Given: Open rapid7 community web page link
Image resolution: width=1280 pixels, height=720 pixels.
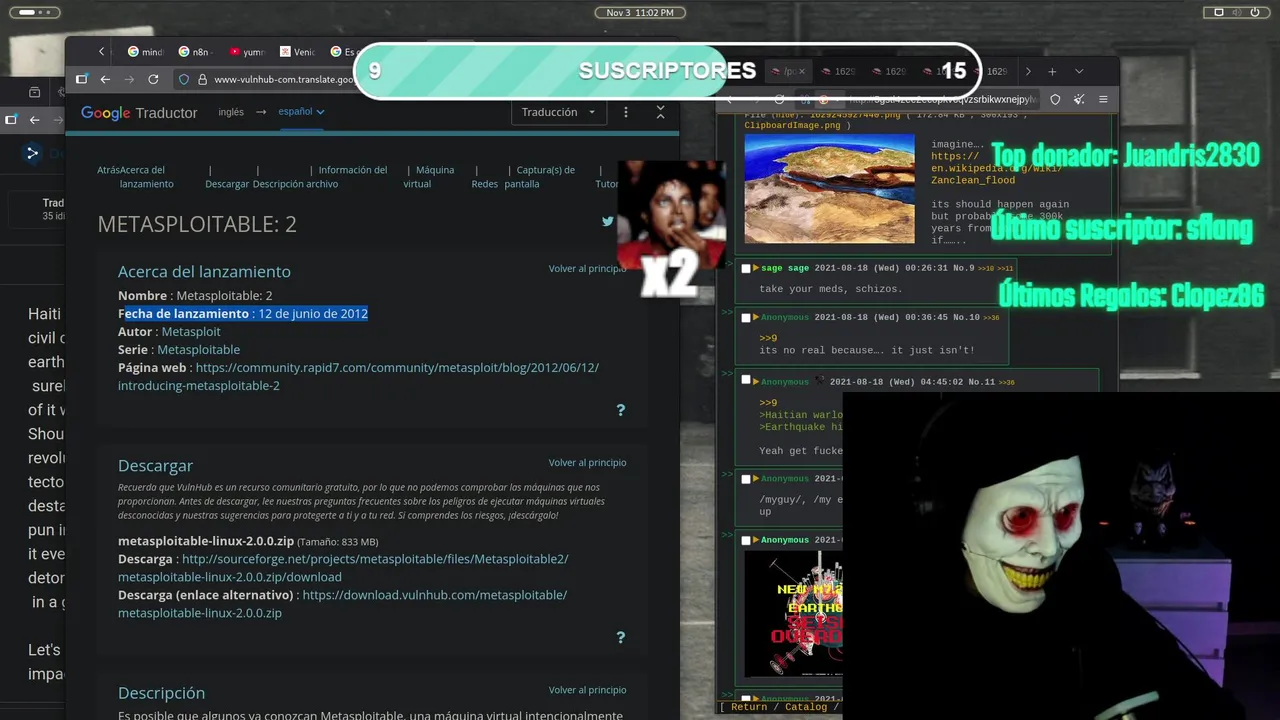Looking at the screenshot, I should (358, 376).
